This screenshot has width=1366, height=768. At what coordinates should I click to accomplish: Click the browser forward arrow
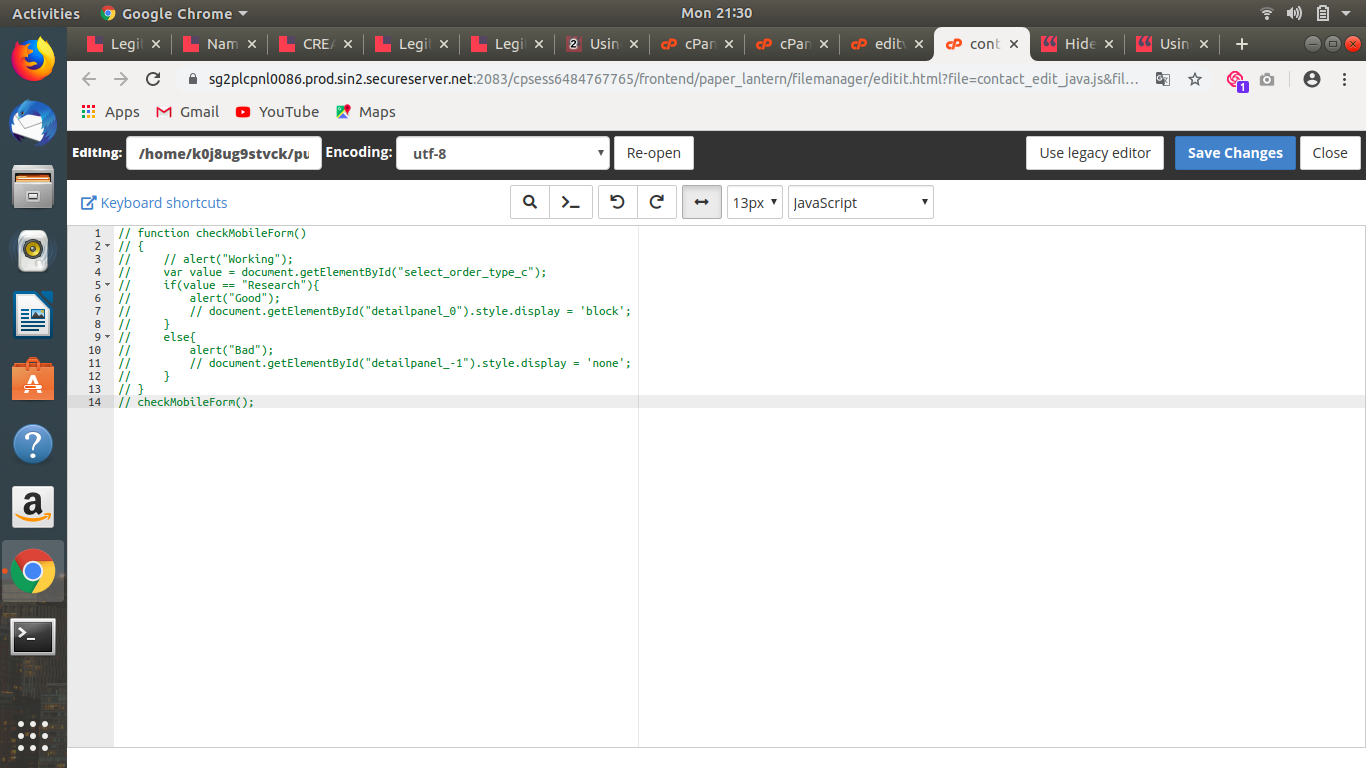[121, 79]
